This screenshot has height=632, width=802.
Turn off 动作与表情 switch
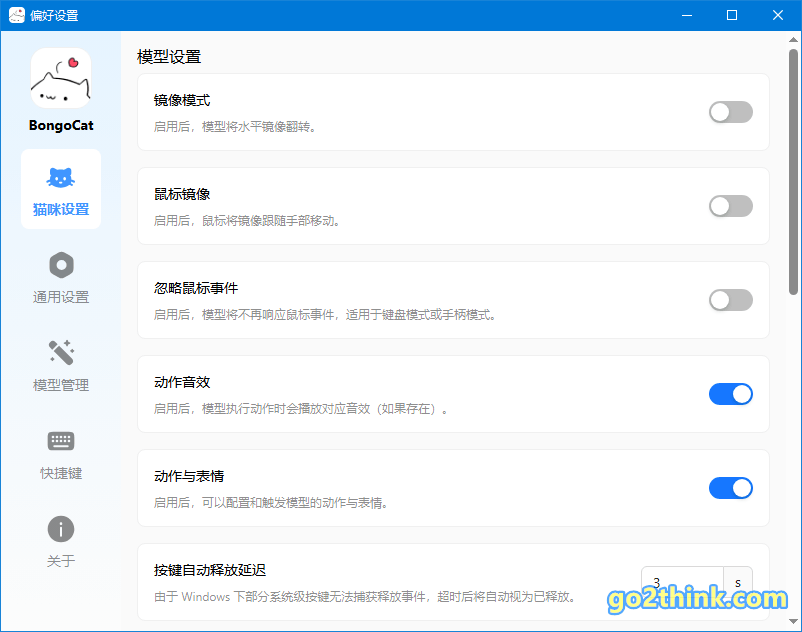coord(730,488)
